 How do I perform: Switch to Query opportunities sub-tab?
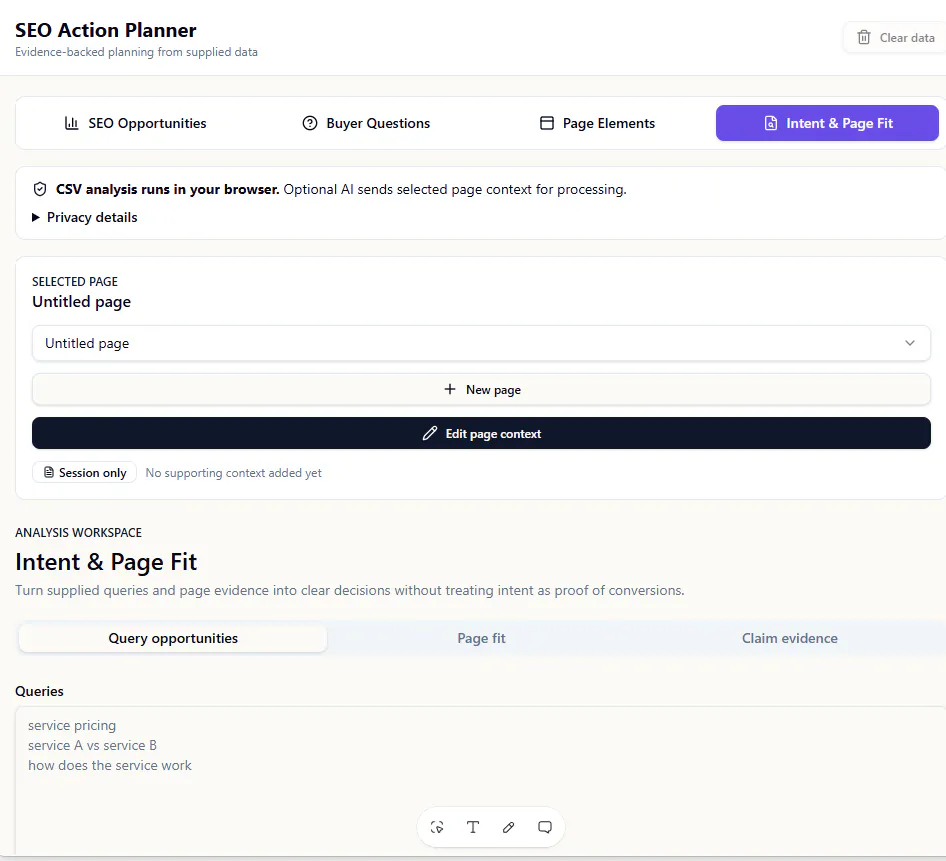173,638
